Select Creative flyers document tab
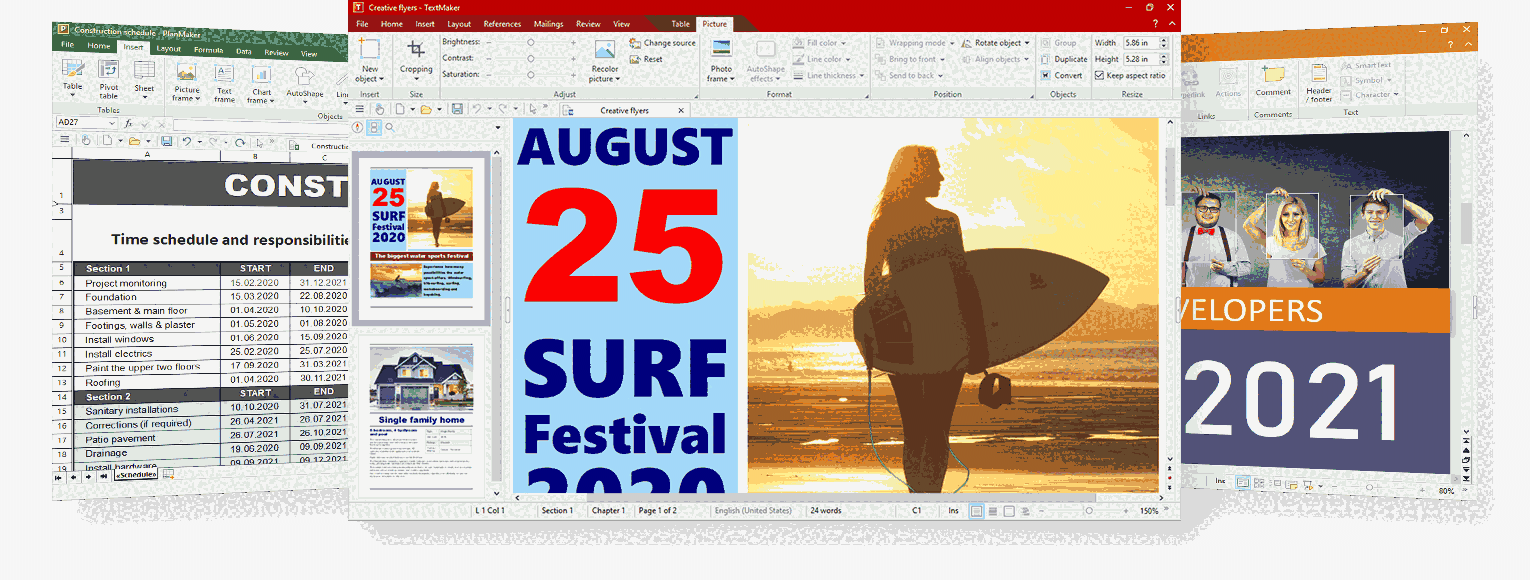 pyautogui.click(x=624, y=111)
